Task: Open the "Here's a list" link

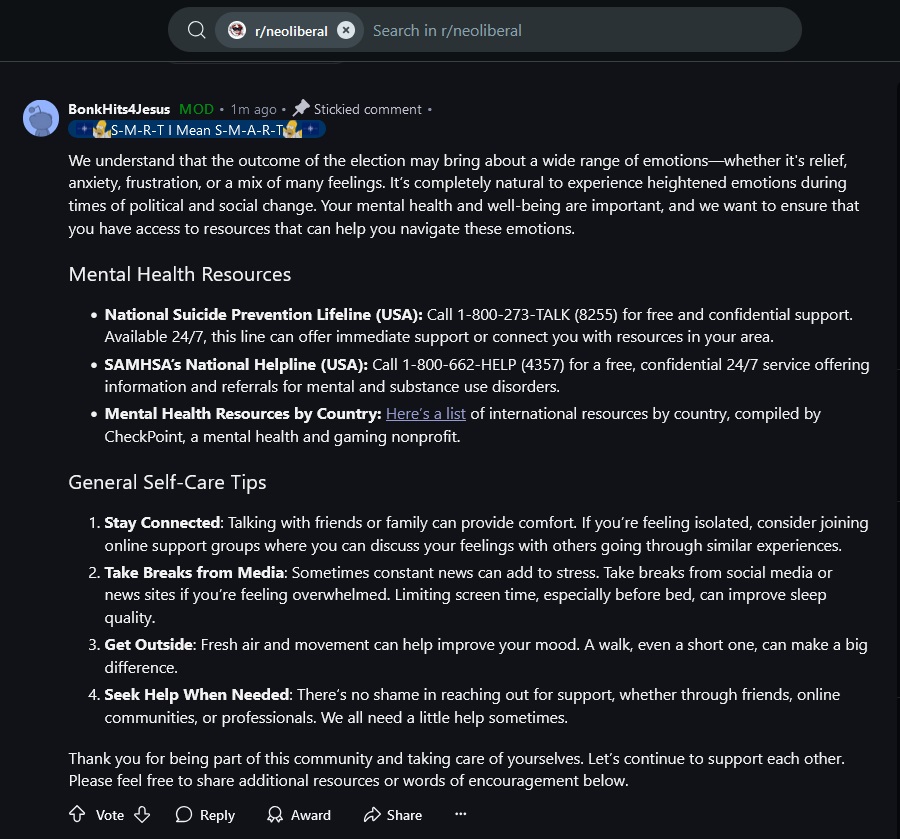Action: [425, 413]
